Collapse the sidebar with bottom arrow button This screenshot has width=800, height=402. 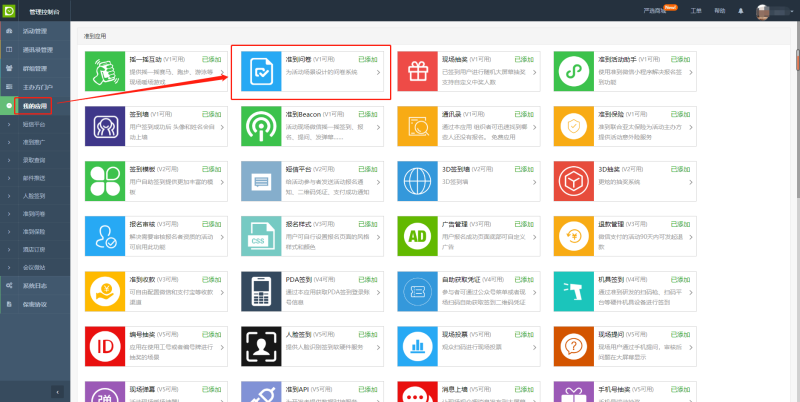pos(57,391)
